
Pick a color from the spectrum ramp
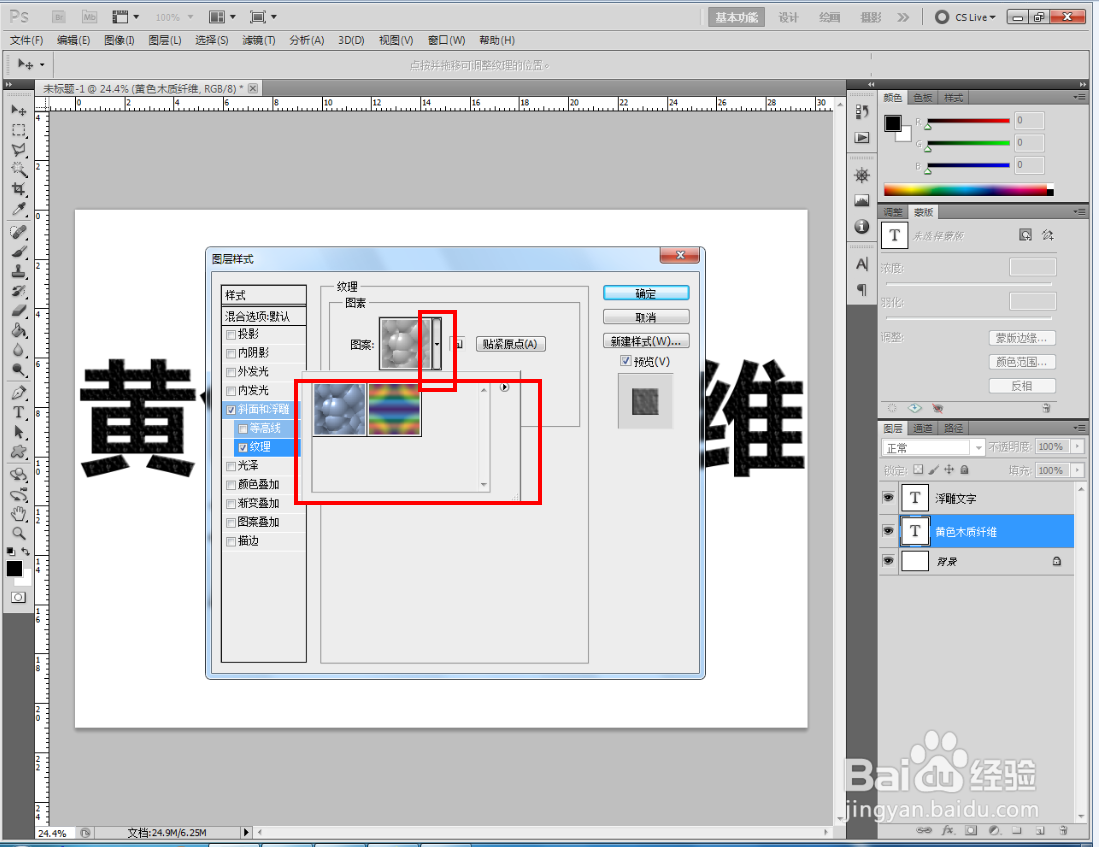click(x=968, y=189)
